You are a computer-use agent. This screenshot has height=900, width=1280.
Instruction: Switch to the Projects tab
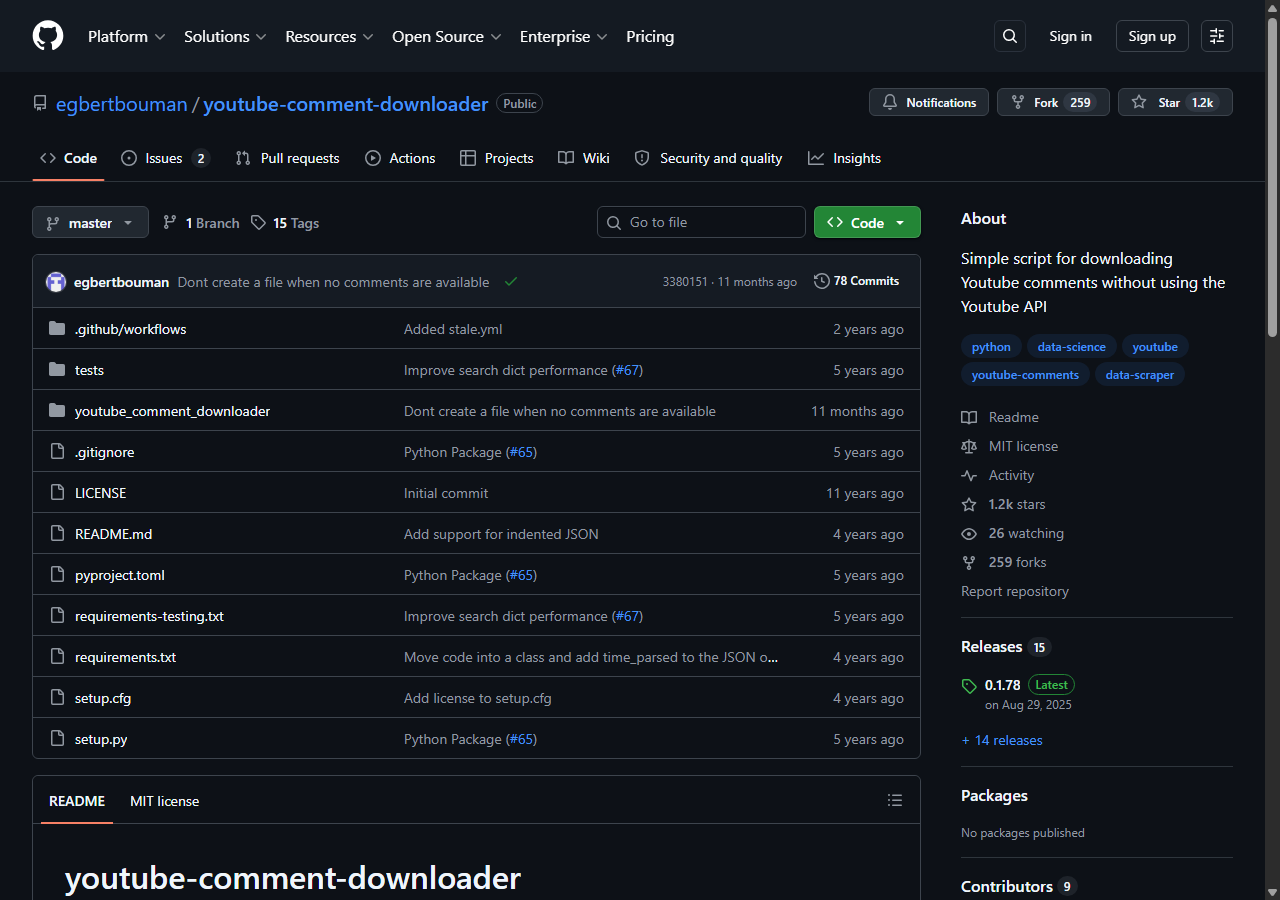click(496, 158)
